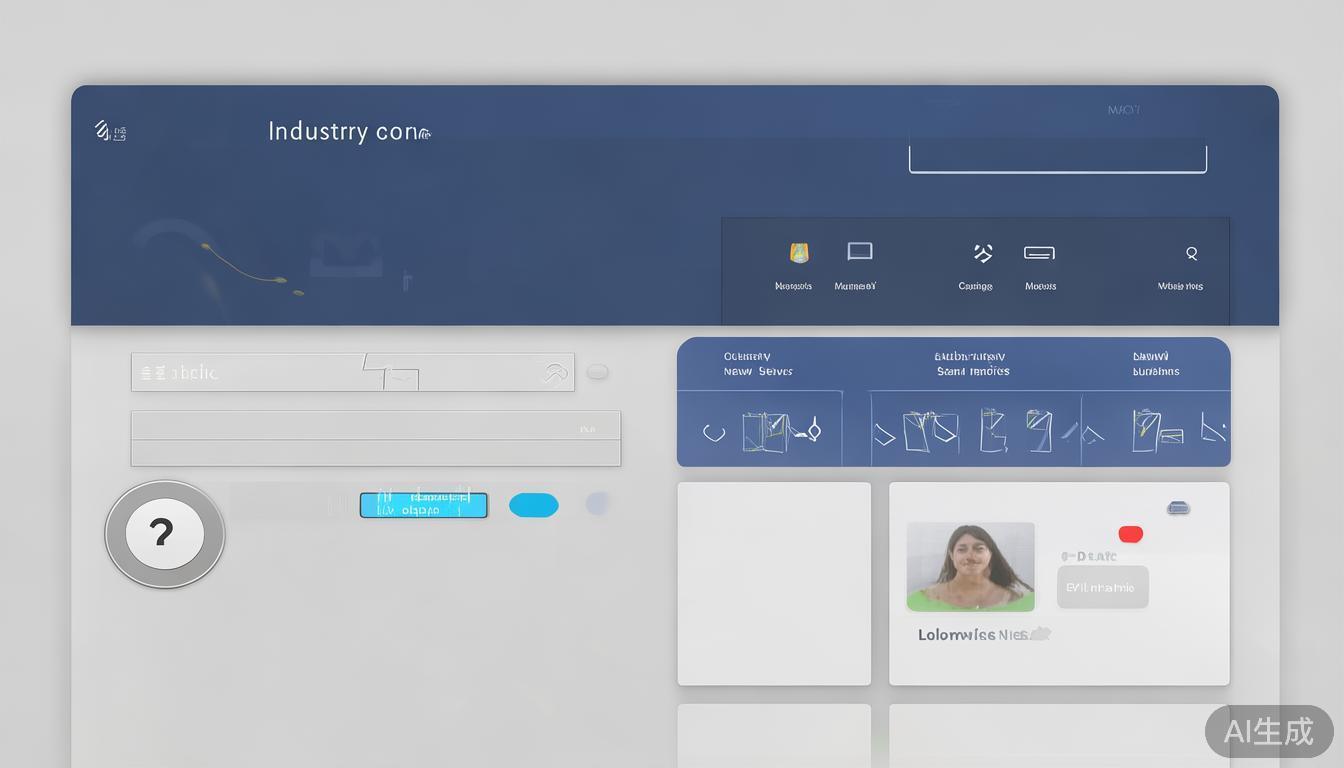Click the swirl icon in first gray bar
Viewport: 1344px width, 768px height.
(555, 373)
